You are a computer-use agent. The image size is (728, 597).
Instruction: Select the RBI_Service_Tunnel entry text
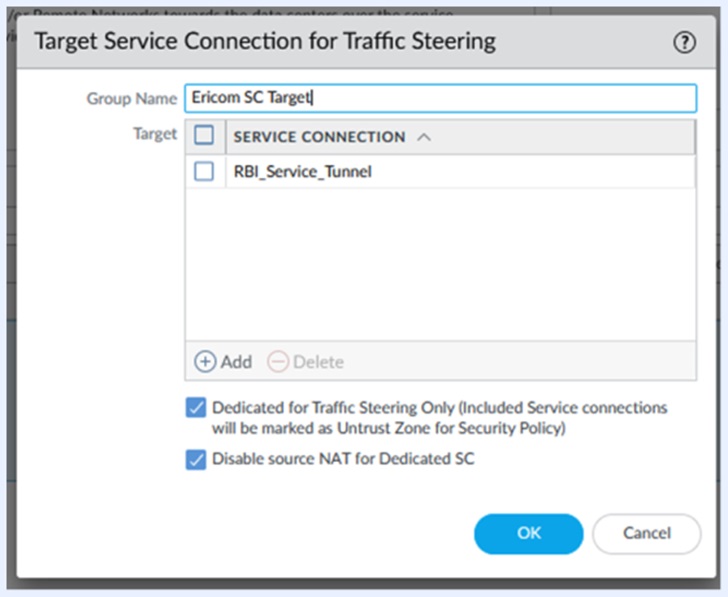tap(302, 172)
